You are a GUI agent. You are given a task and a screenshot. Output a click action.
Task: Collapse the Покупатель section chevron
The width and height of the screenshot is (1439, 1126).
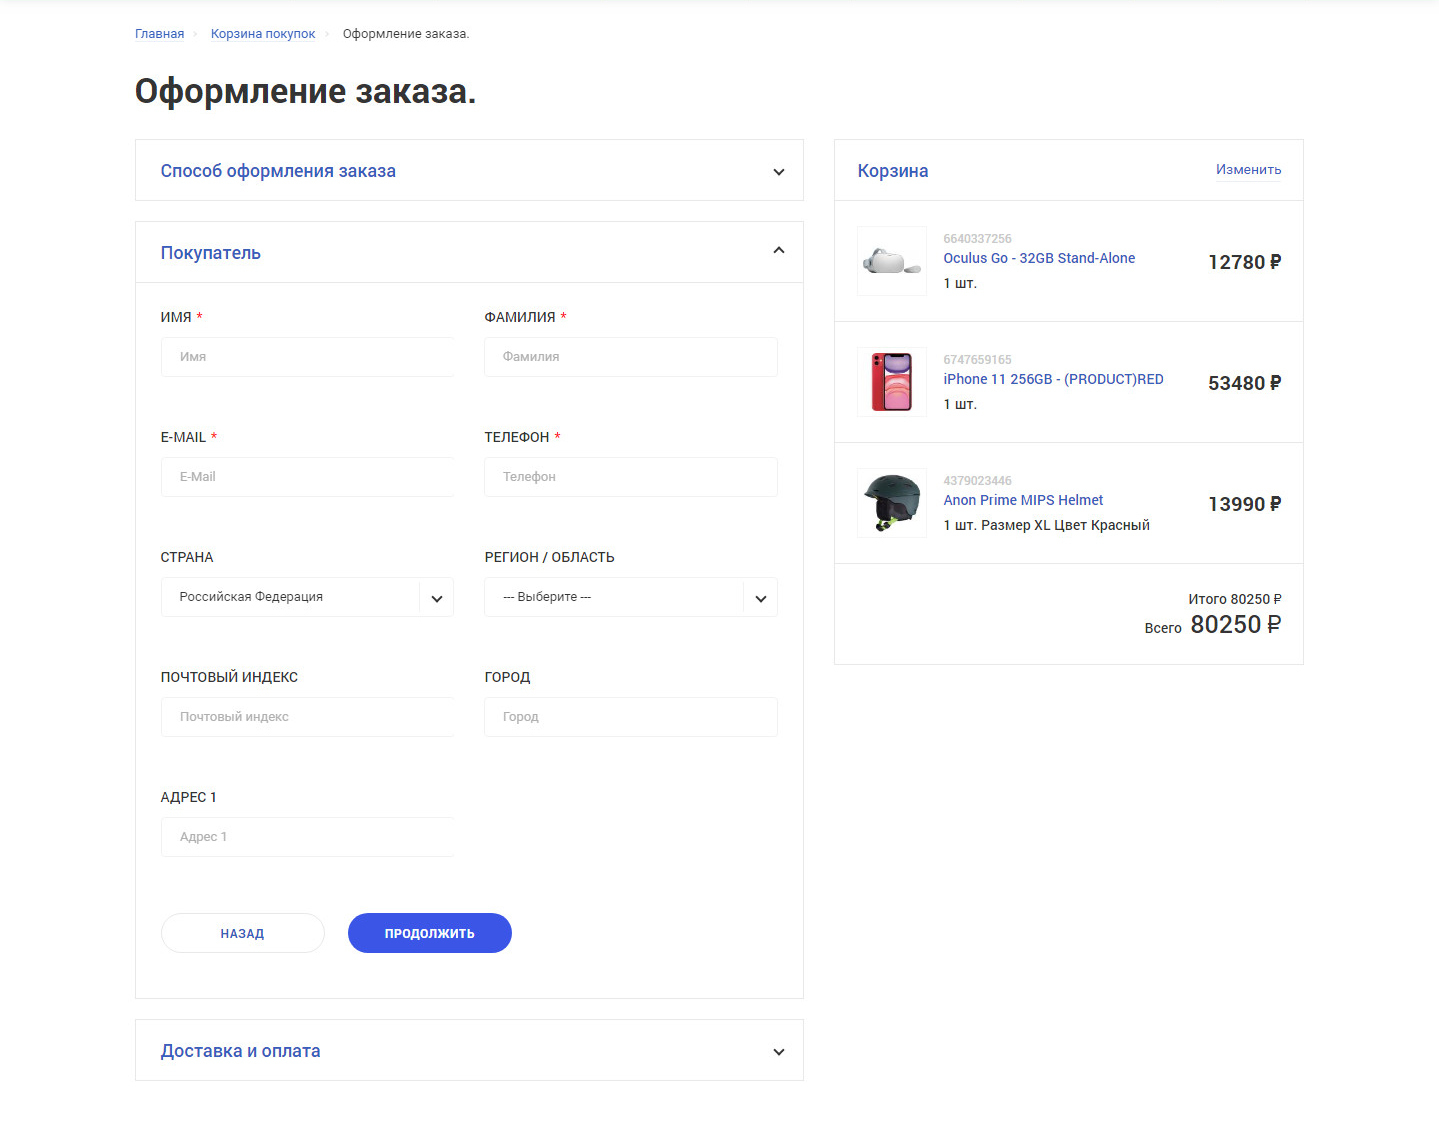tap(778, 251)
